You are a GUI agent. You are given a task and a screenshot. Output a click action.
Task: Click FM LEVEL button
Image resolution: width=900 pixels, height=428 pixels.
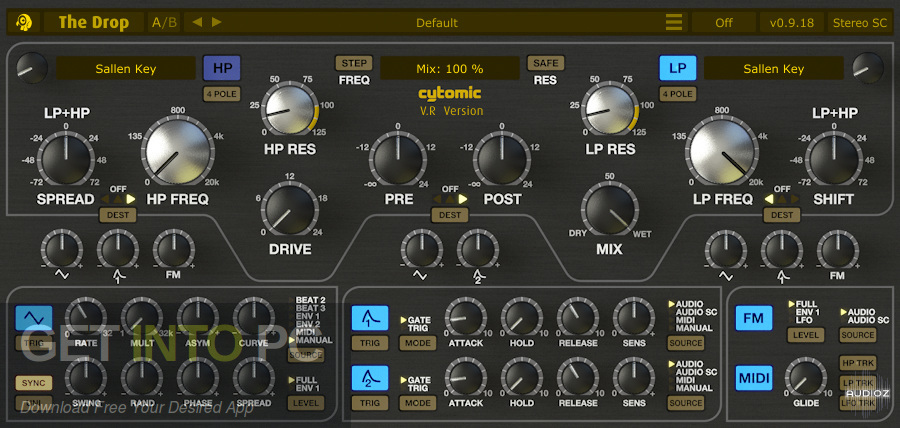coord(805,335)
